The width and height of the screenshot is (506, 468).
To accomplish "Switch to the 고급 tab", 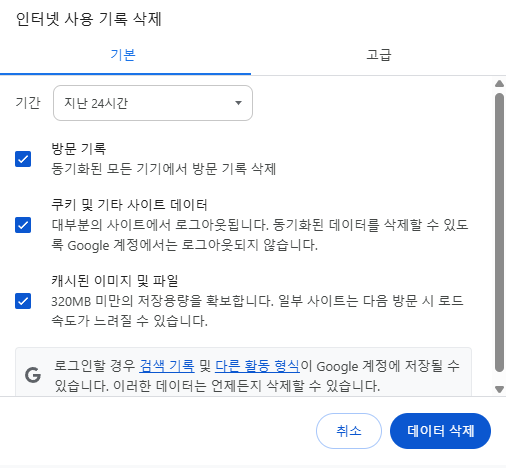I will point(378,55).
